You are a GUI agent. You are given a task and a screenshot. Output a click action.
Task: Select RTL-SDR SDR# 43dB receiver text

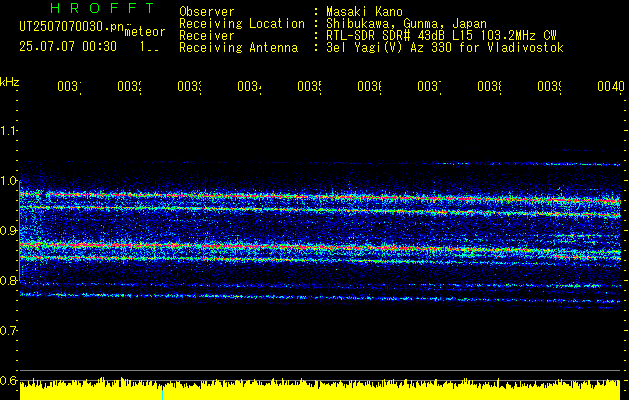pyautogui.click(x=441, y=36)
